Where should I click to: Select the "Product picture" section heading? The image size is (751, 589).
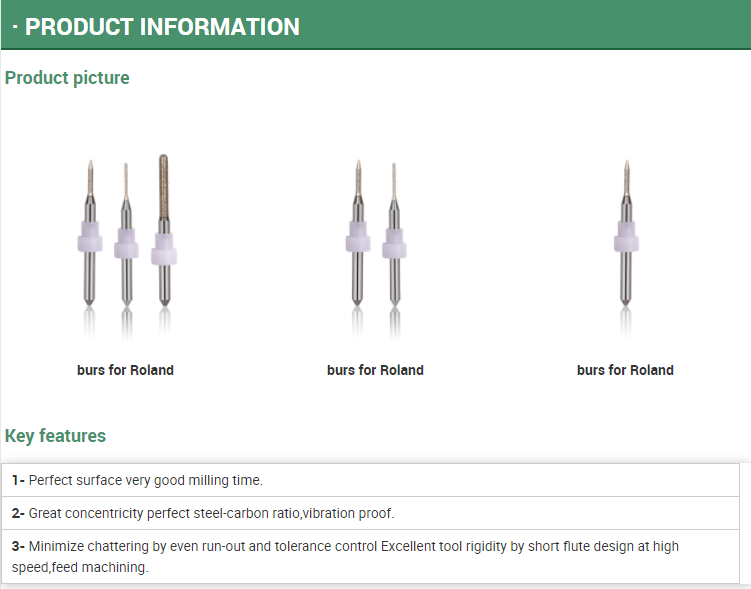[67, 78]
